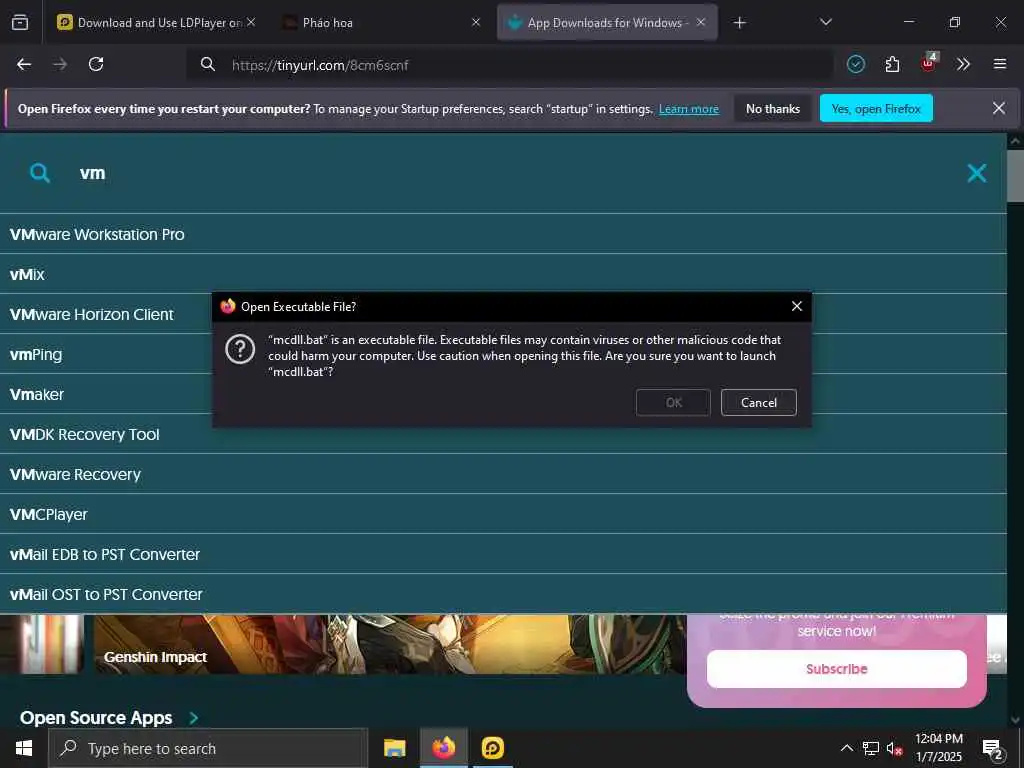This screenshot has width=1024, height=768.
Task: Close the App Downloads for Windows tab
Action: point(701,22)
